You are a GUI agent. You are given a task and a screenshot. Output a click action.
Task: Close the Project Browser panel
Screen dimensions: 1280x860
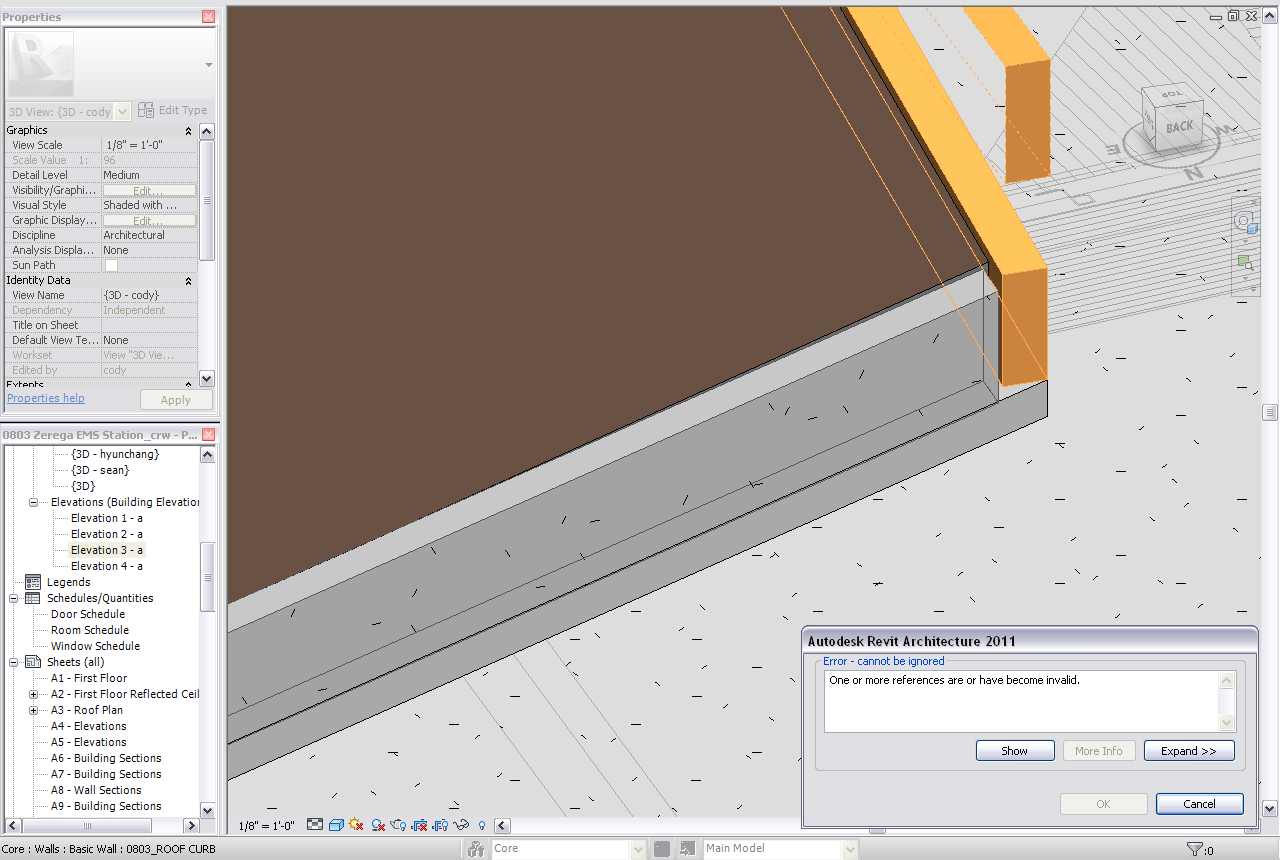coord(208,435)
